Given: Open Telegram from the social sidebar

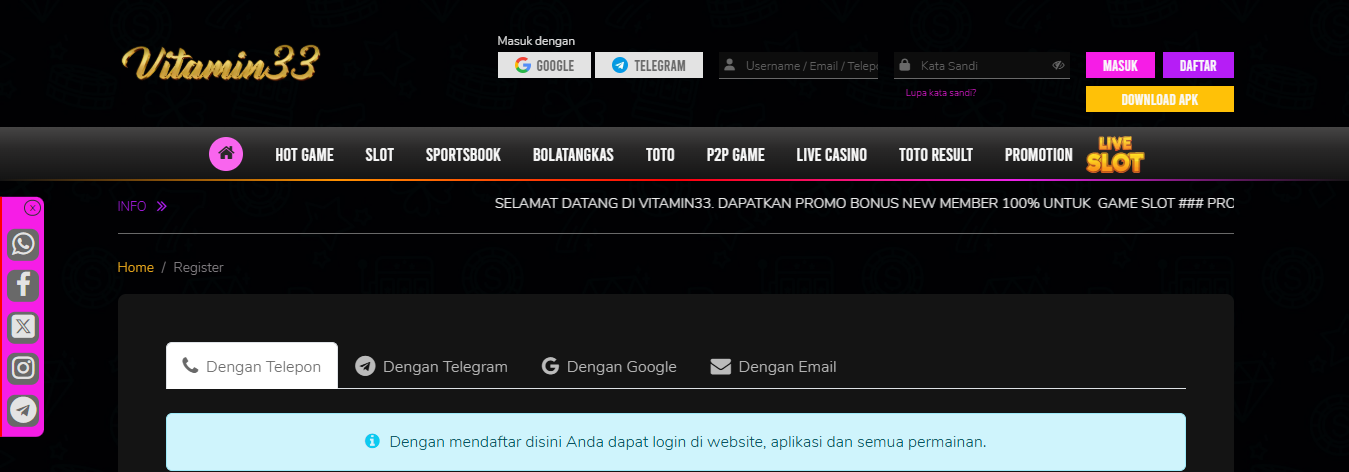Looking at the screenshot, I should point(23,409).
